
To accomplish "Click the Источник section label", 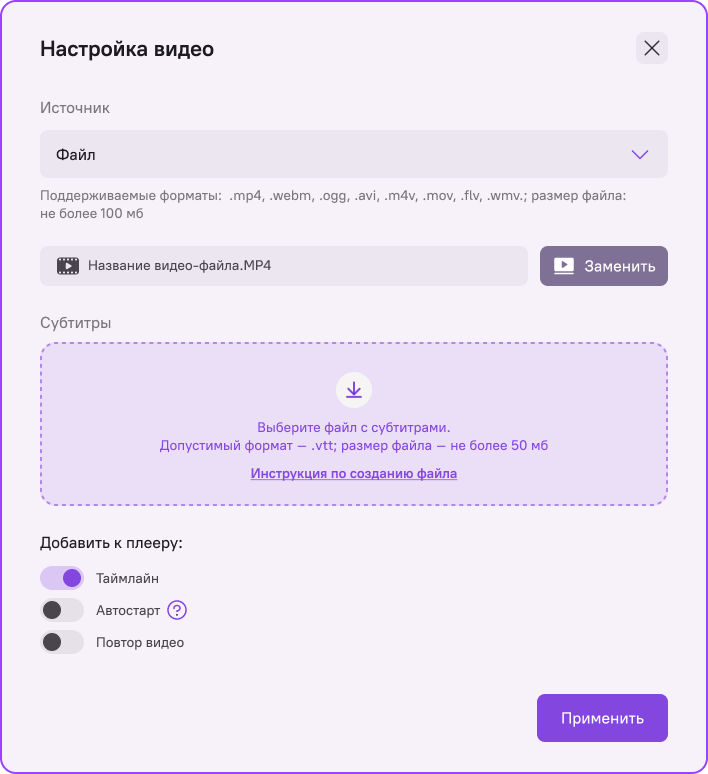I will point(75,107).
